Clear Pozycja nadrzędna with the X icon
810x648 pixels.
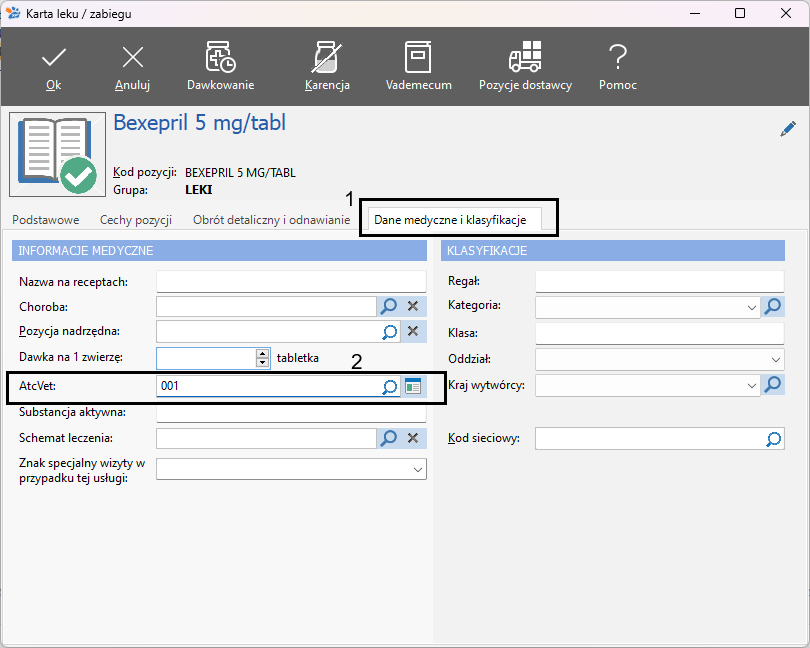tap(413, 331)
